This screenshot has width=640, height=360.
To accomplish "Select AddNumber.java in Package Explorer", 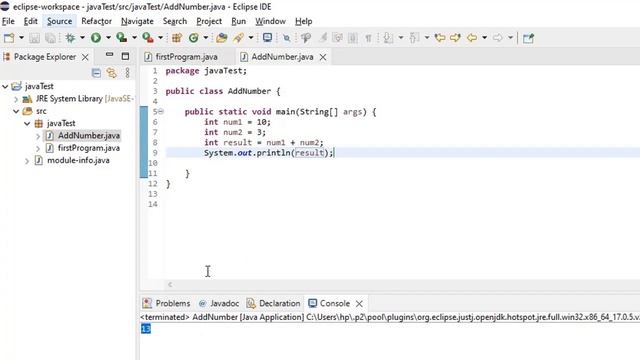I will (x=89, y=136).
